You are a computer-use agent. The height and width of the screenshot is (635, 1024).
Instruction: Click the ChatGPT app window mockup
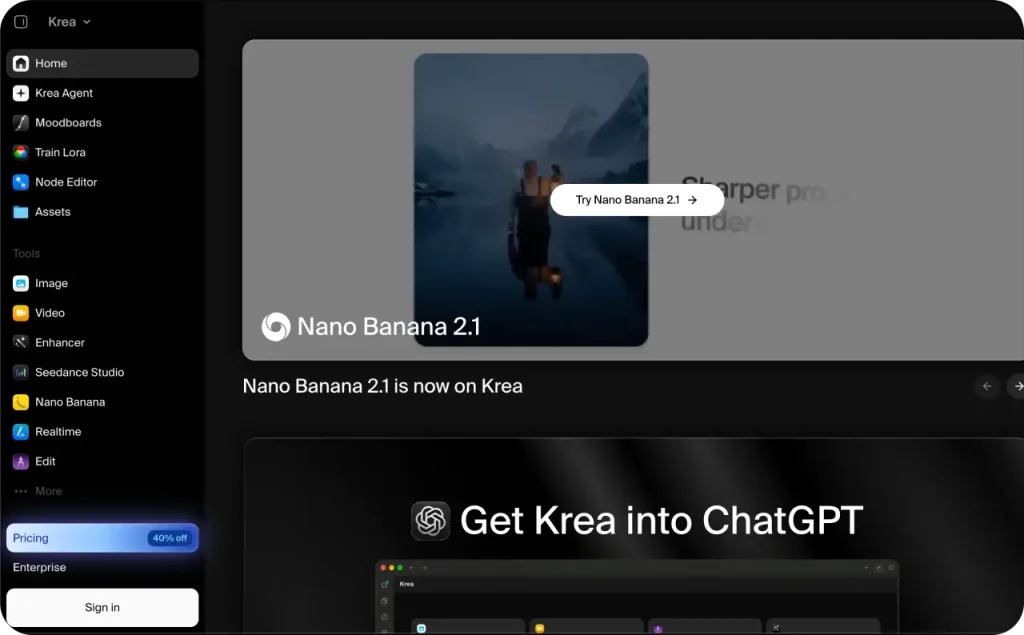tap(637, 597)
